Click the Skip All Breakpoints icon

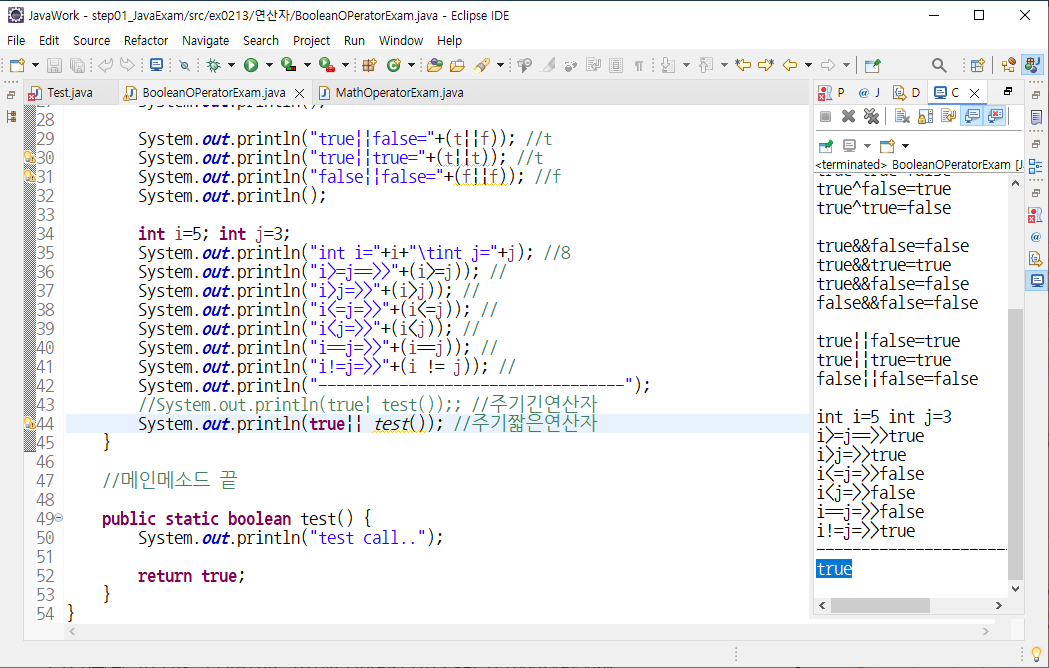[x=185, y=65]
